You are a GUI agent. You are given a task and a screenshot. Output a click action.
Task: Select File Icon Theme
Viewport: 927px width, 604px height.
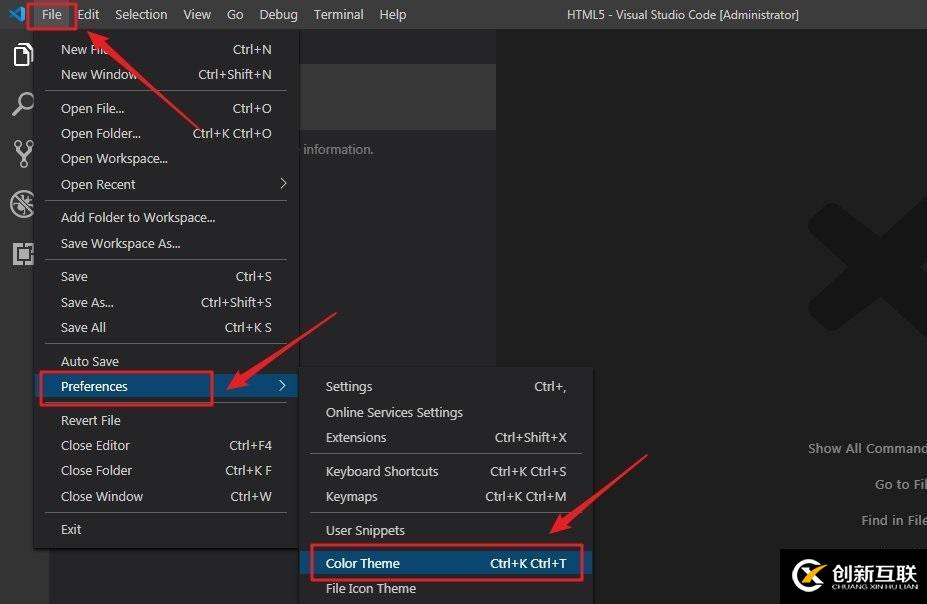click(x=370, y=589)
